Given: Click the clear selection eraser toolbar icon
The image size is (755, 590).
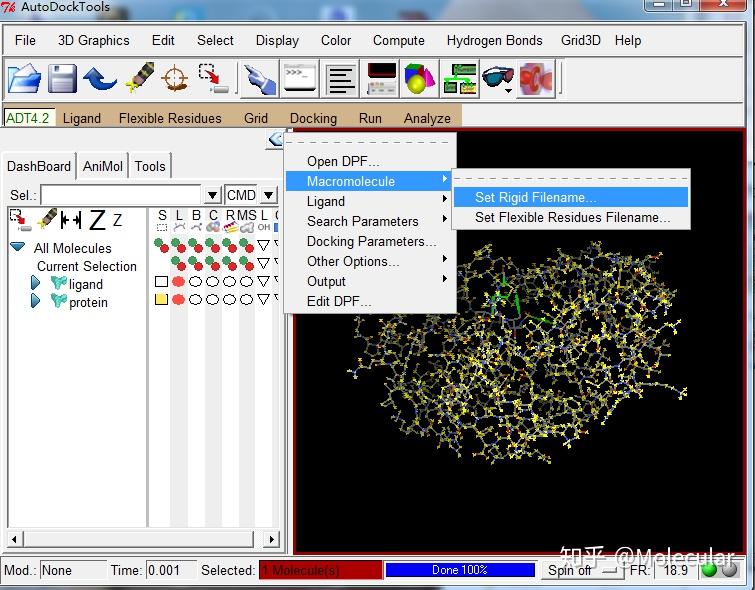Looking at the screenshot, I should pos(140,77).
